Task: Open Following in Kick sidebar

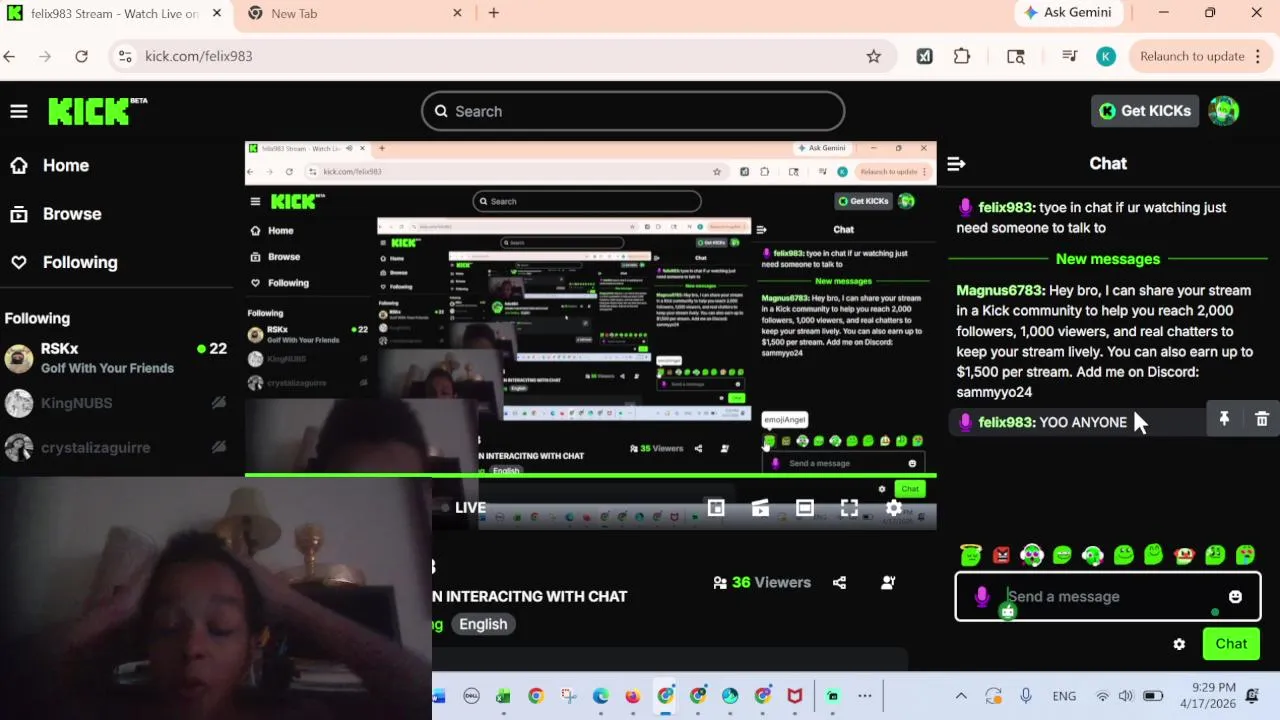Action: click(x=80, y=262)
